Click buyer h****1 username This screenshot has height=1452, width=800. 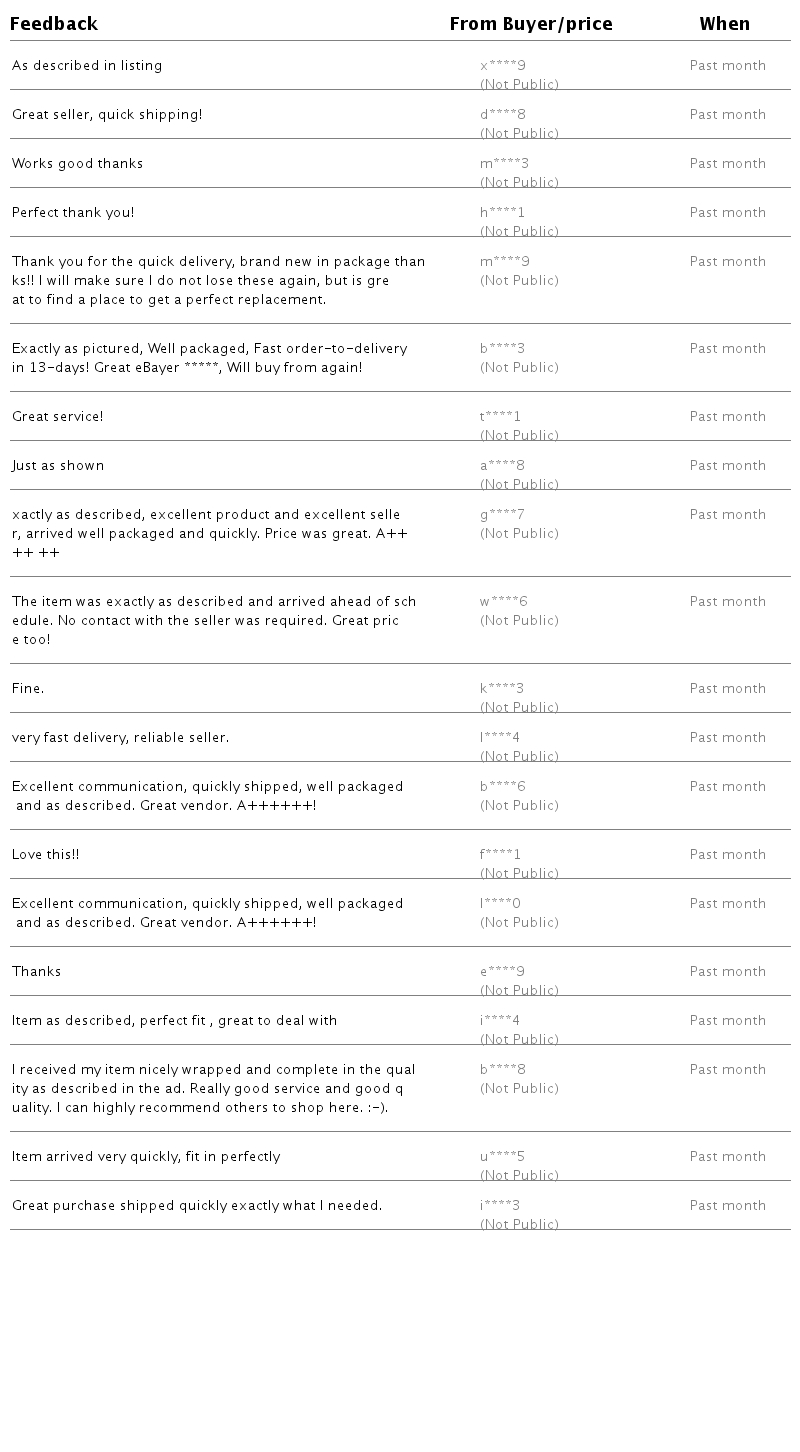click(502, 213)
